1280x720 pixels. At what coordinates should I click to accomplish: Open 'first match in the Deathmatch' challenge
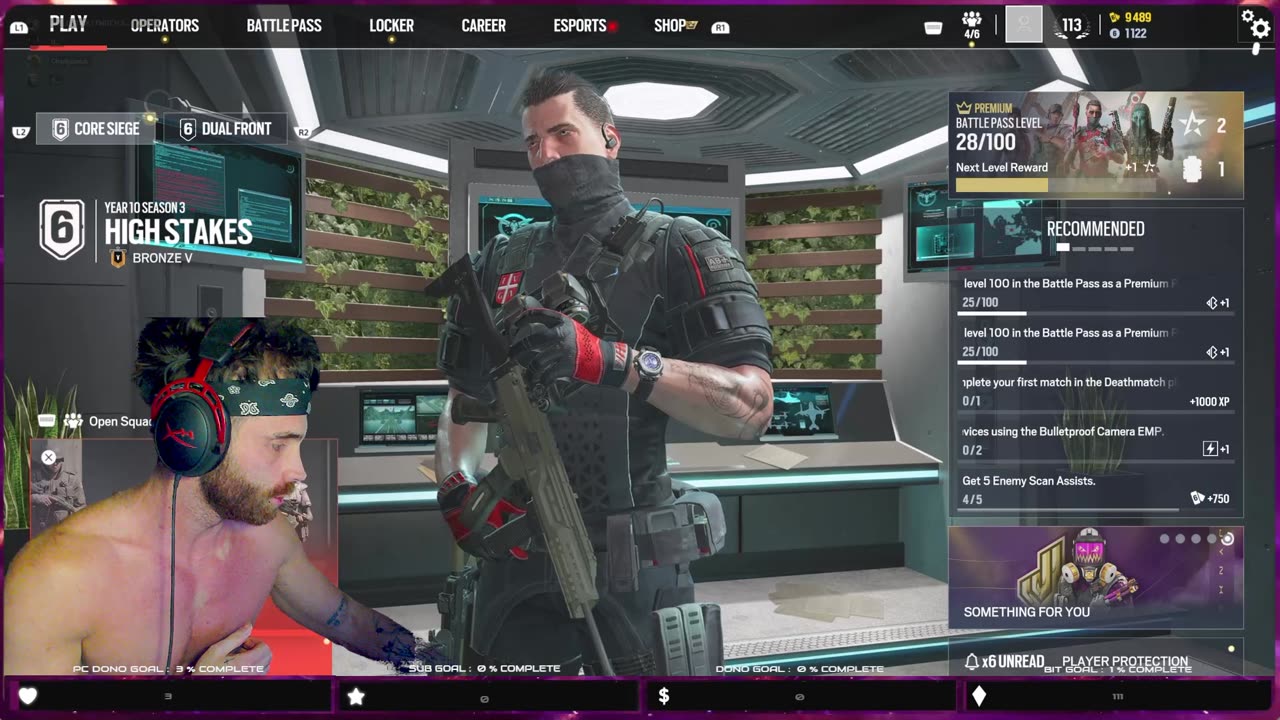coord(1096,391)
